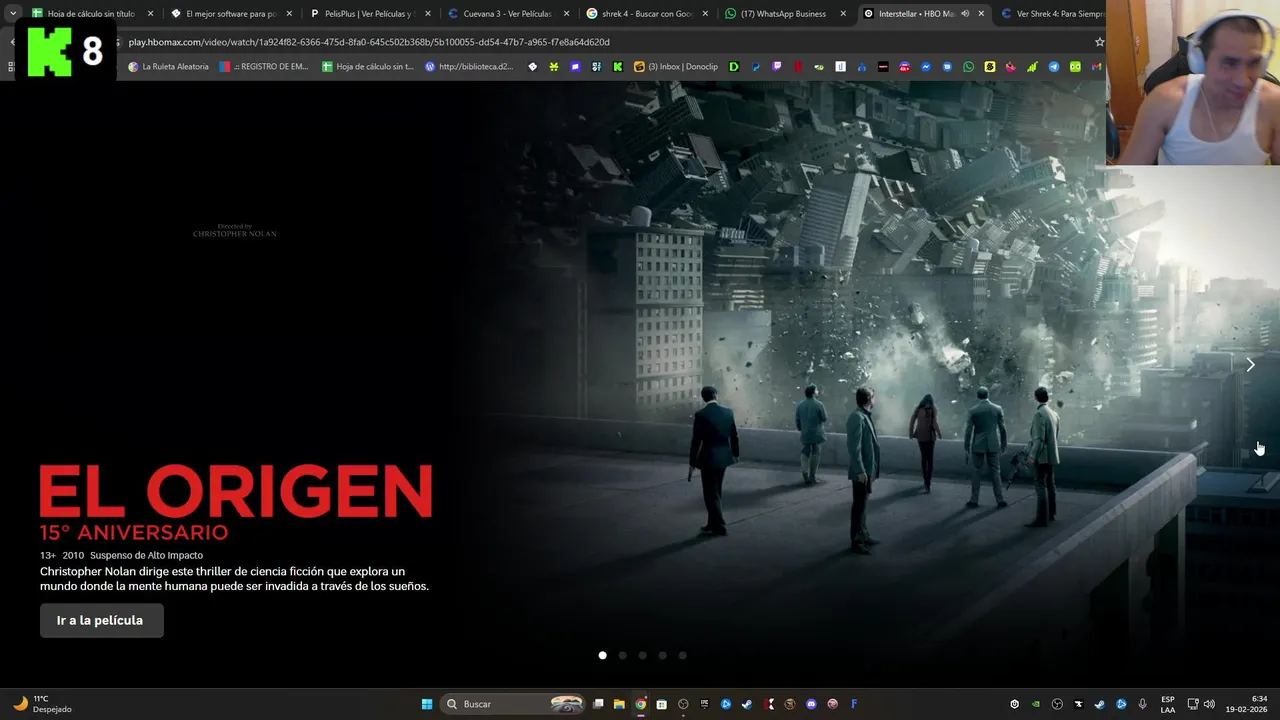This screenshot has width=1280, height=720.
Task: Open the Twitch bookmark icon
Action: (777, 67)
